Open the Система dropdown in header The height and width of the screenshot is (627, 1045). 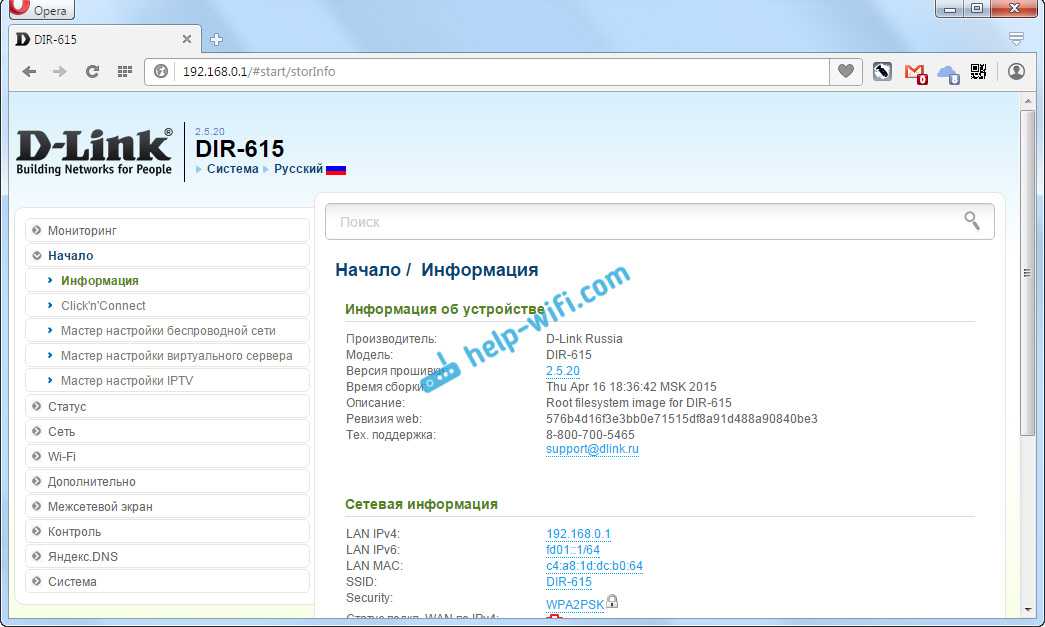pyautogui.click(x=232, y=169)
